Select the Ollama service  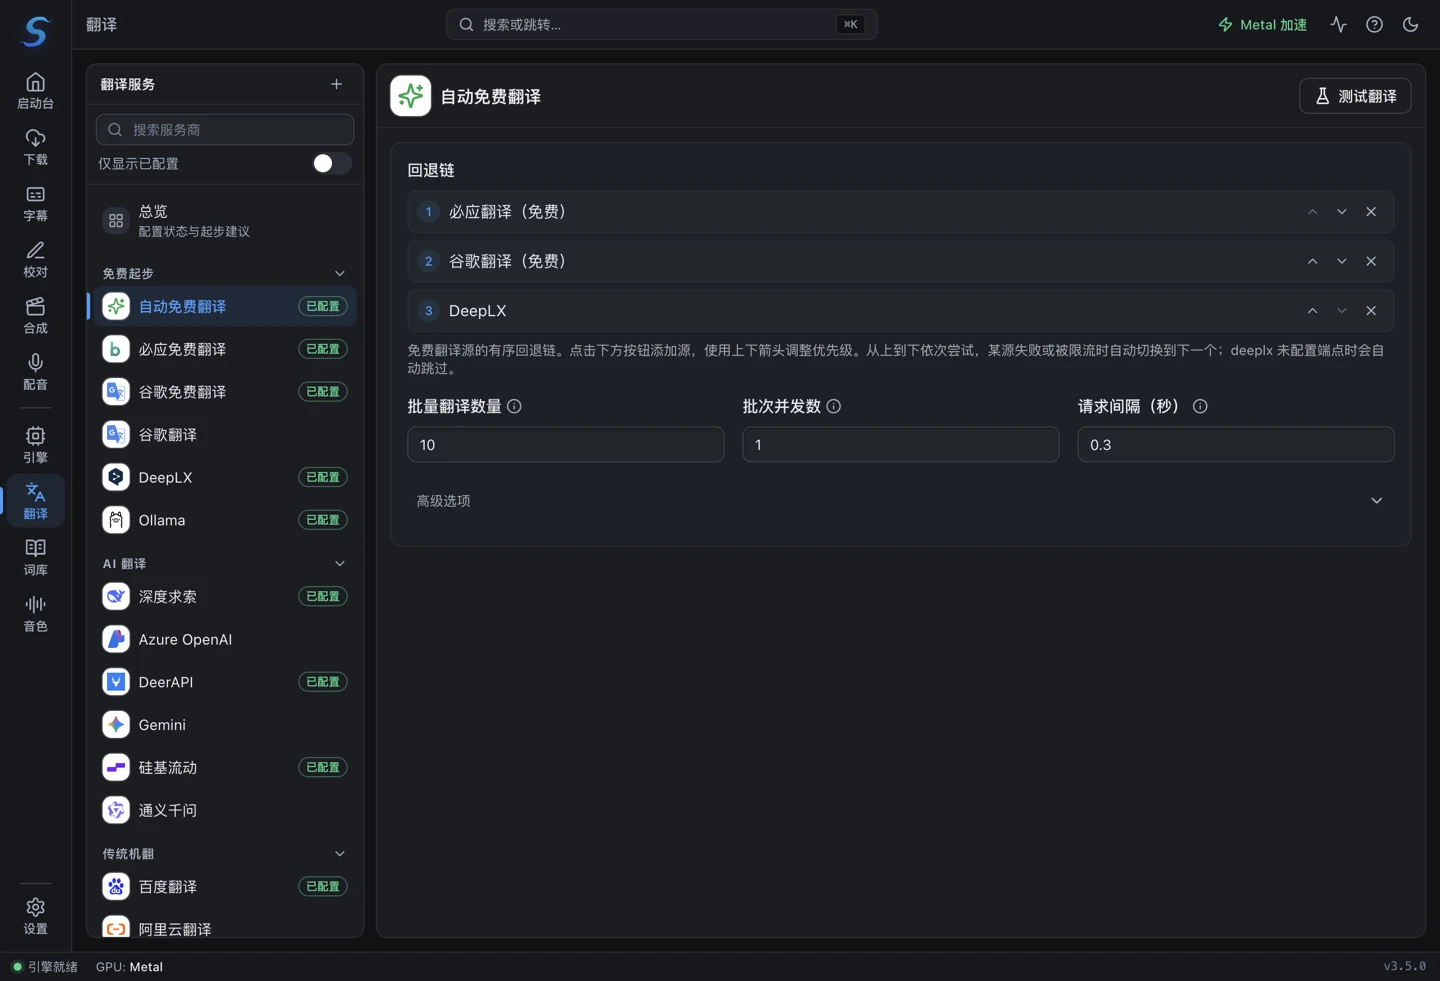click(x=225, y=520)
